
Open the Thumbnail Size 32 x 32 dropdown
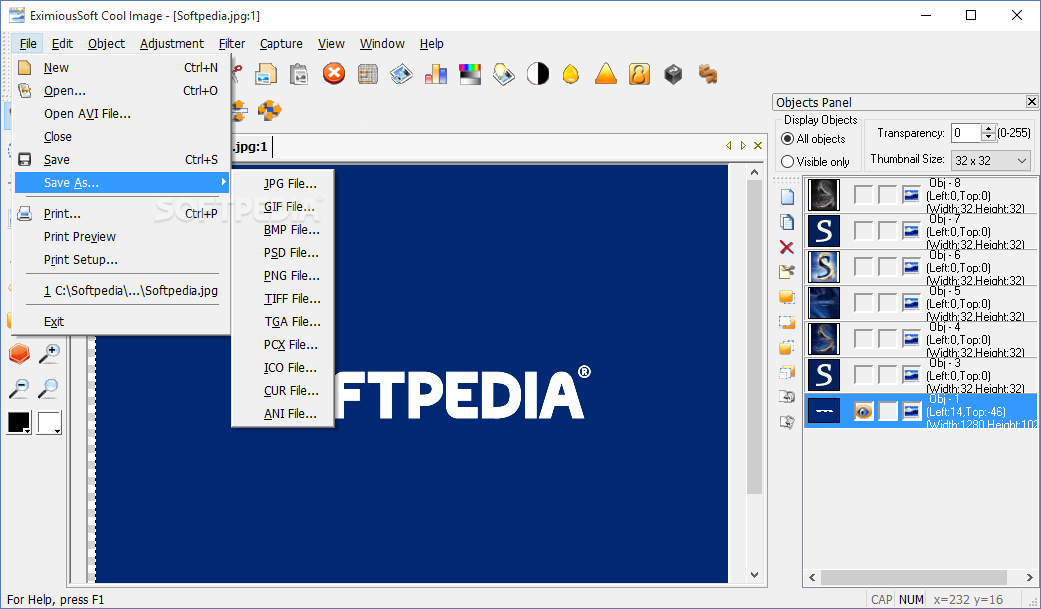(x=991, y=160)
